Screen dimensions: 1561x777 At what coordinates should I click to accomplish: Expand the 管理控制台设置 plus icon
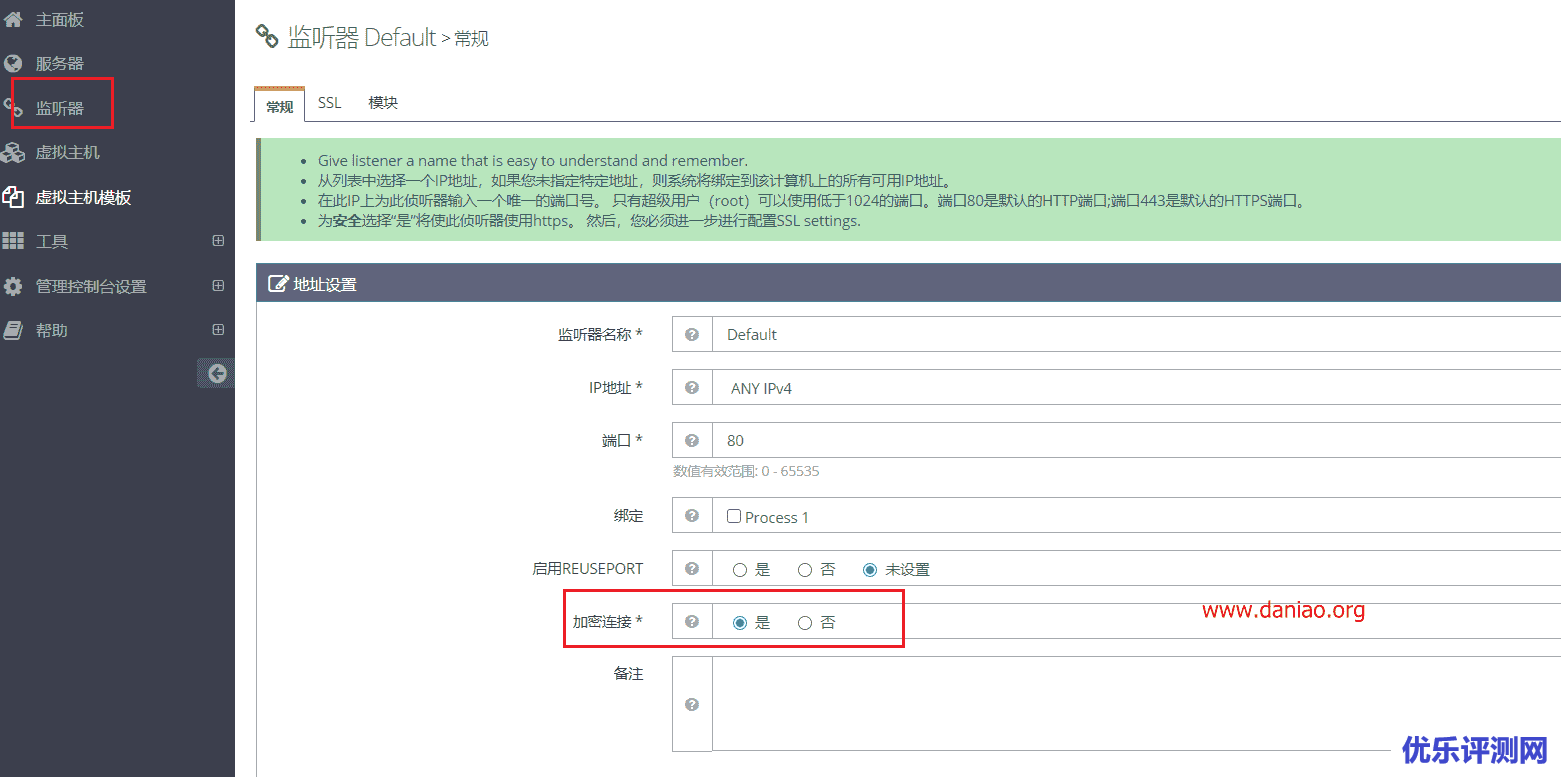point(219,286)
